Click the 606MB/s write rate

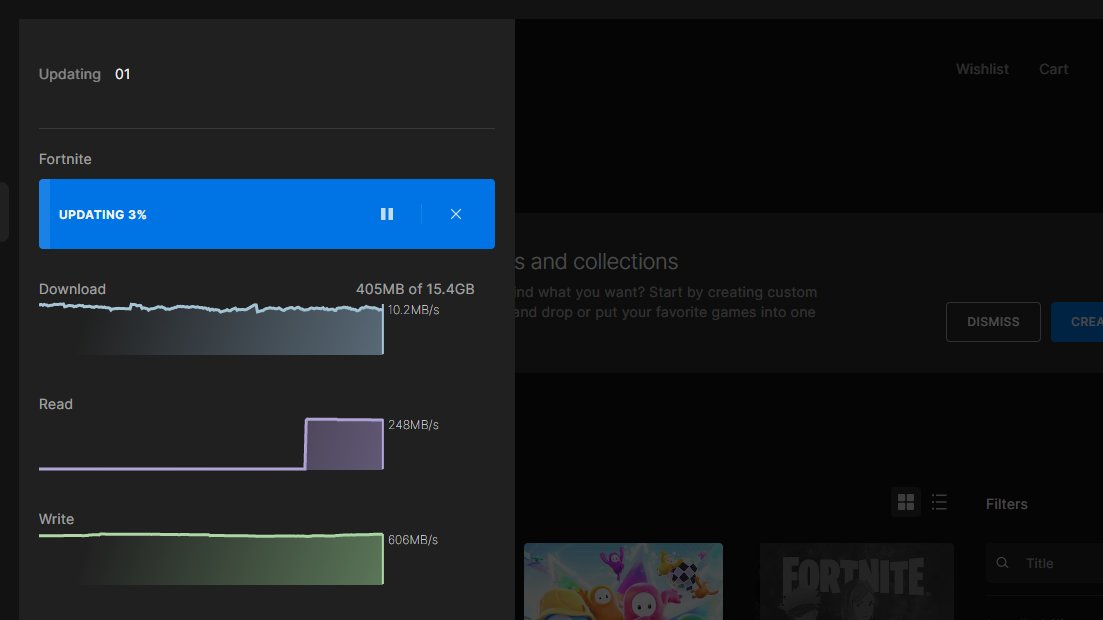[x=413, y=540]
